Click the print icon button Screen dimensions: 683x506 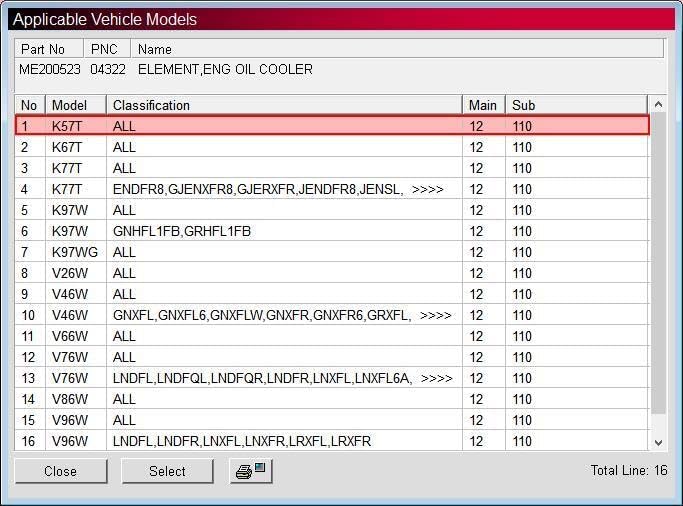point(251,471)
